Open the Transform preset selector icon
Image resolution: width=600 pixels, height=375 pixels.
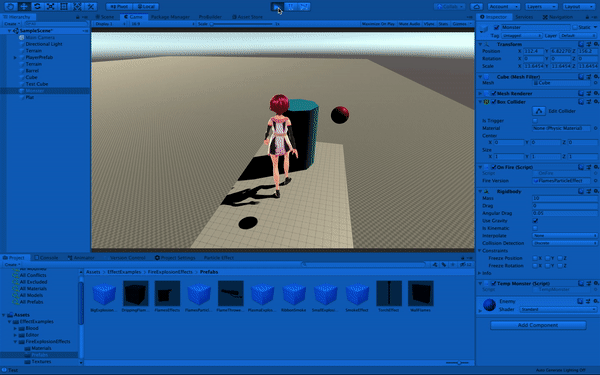point(589,44)
